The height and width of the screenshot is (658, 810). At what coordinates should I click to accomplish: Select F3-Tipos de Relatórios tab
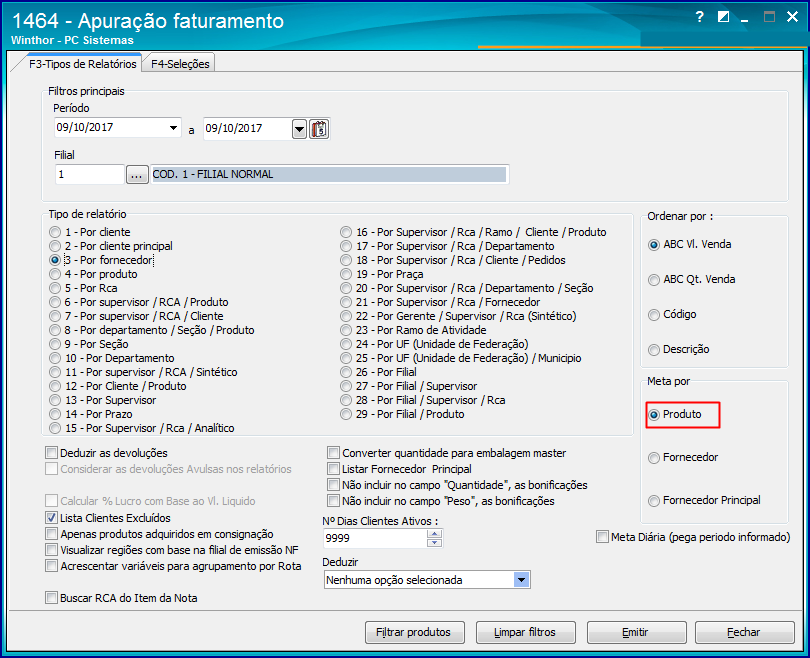click(82, 64)
